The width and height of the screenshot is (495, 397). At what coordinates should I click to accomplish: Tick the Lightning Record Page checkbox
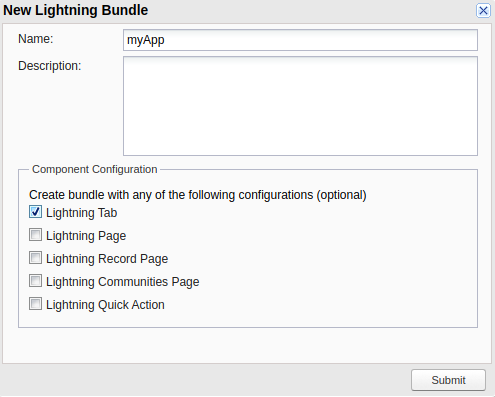point(35,258)
